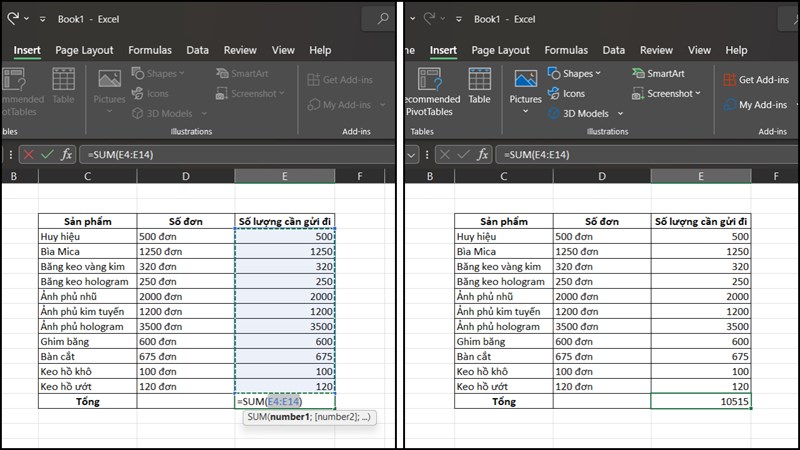
Task: Select column D header in left window
Action: coord(186,176)
